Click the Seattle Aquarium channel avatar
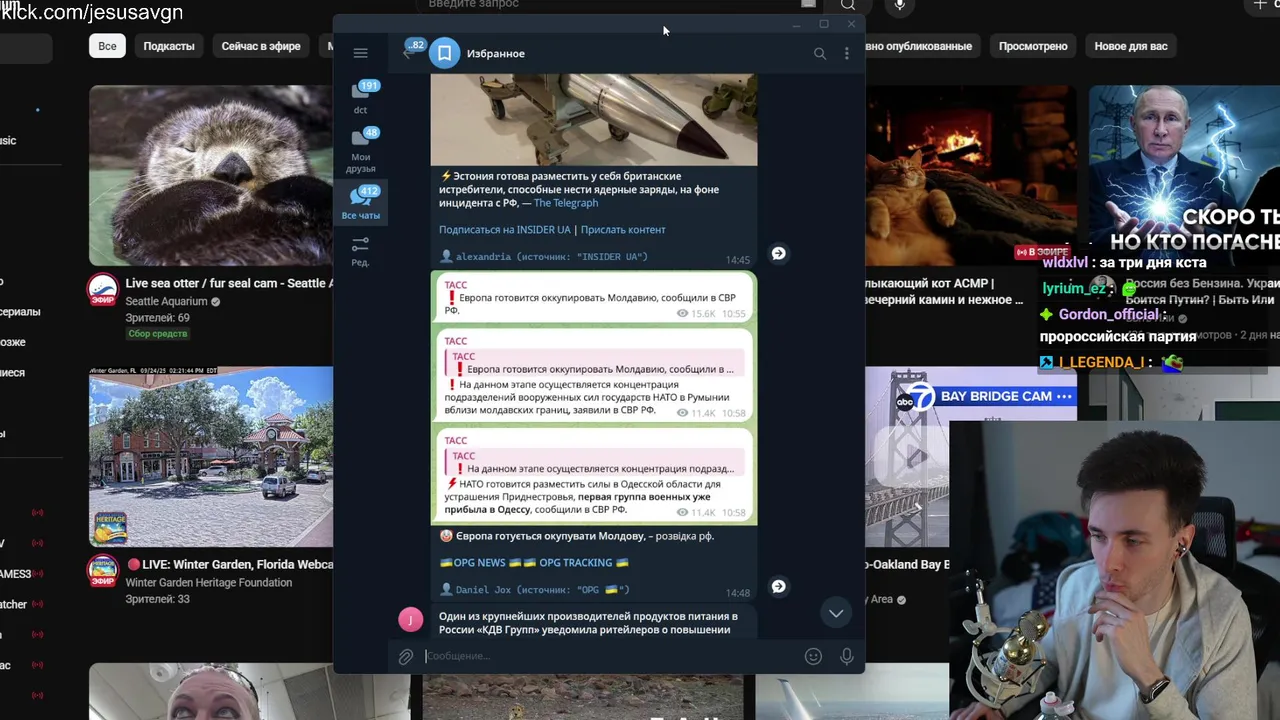This screenshot has width=1280, height=720. click(102, 289)
